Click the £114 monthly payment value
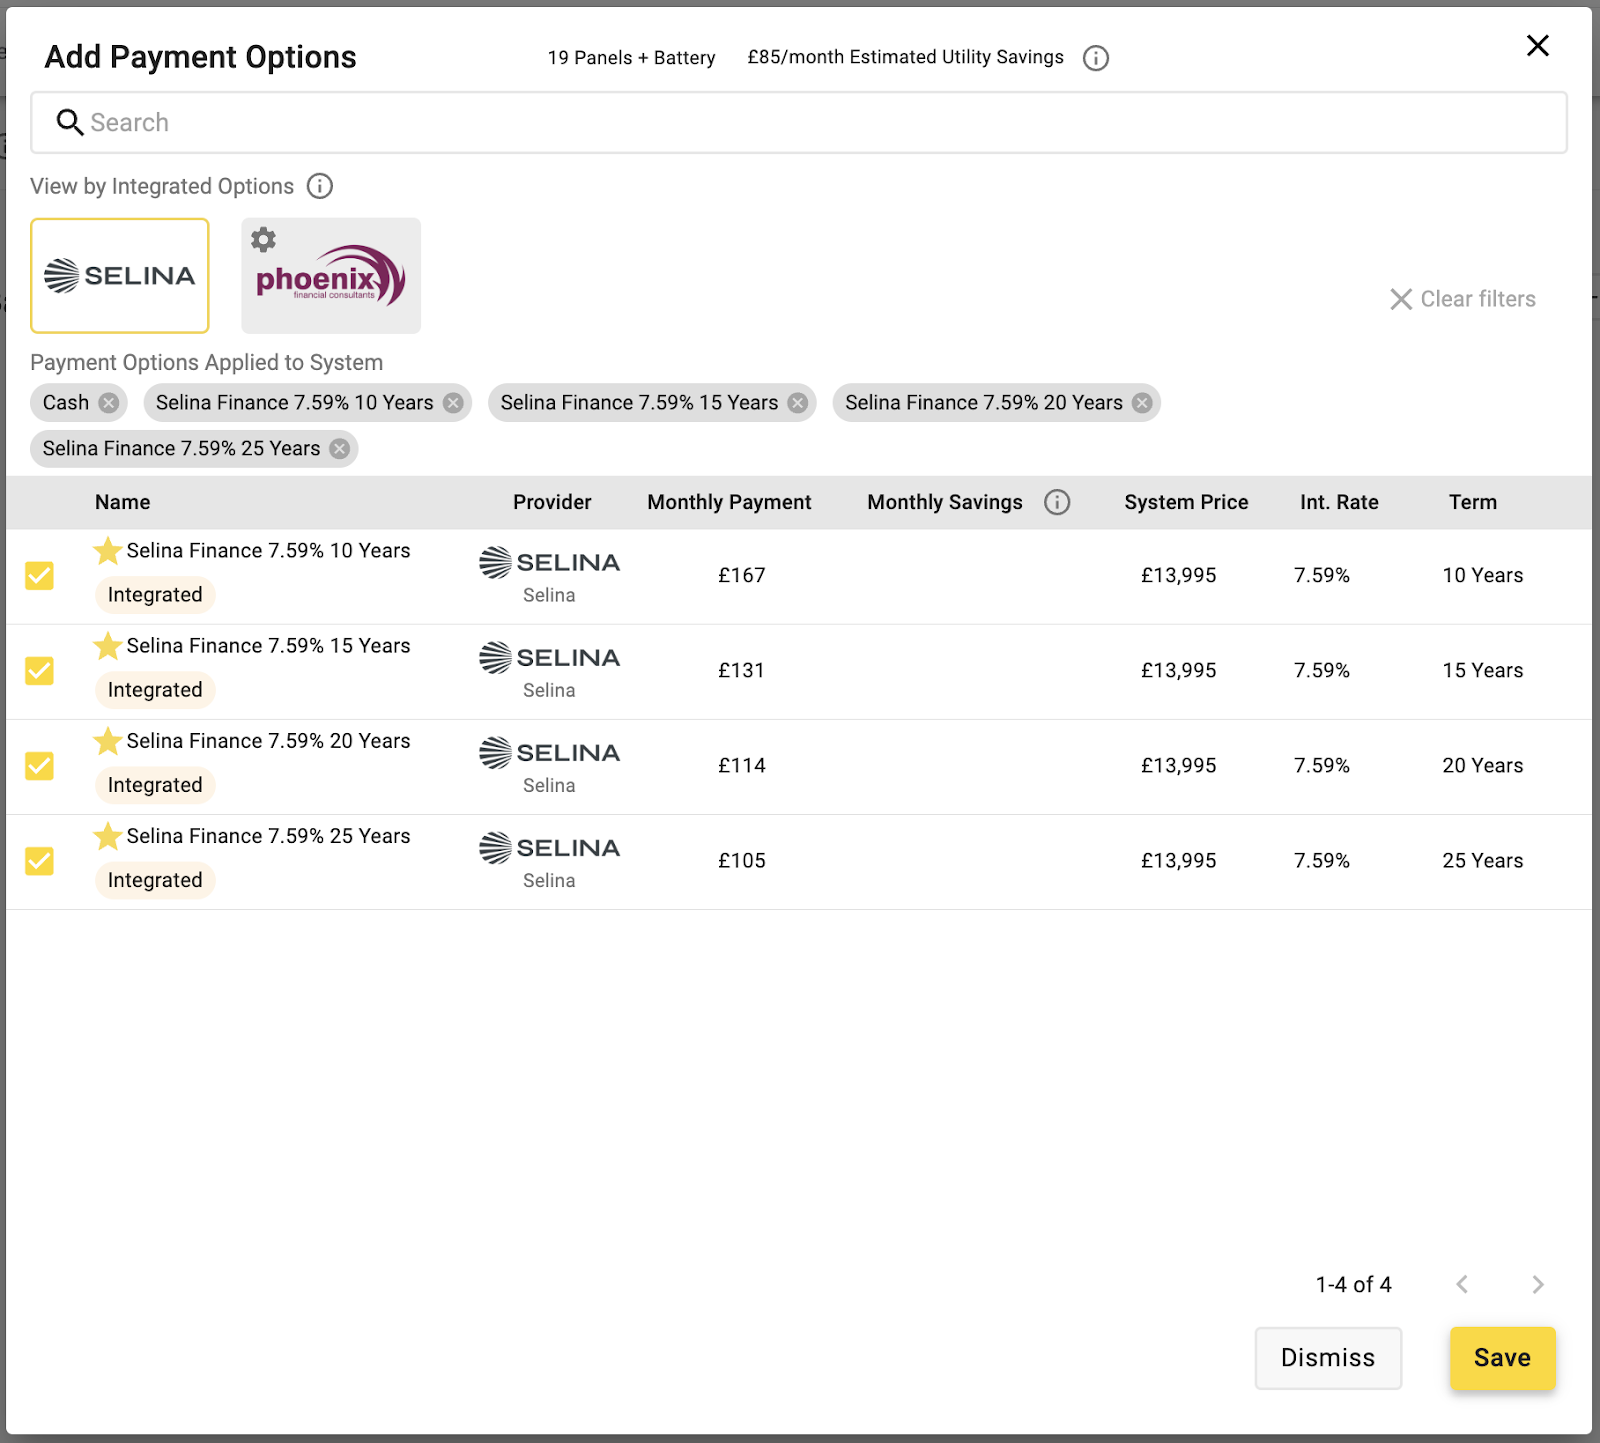 (x=742, y=765)
